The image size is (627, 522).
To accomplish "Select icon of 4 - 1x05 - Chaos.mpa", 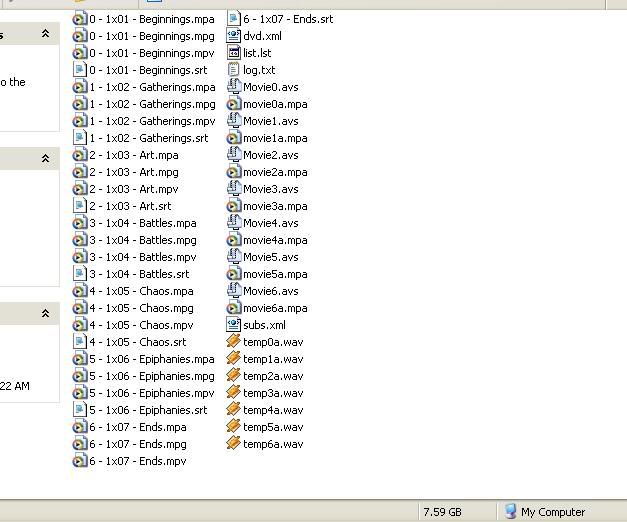I will (x=80, y=291).
